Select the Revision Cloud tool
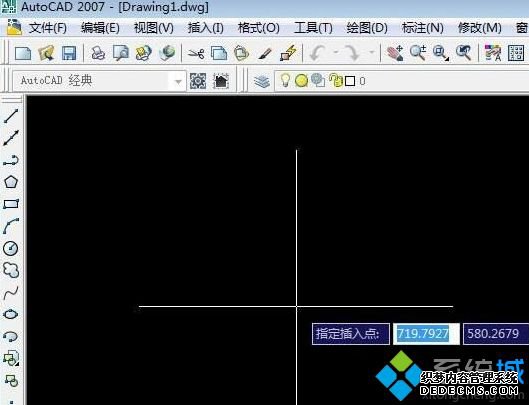529x405 pixels. tap(11, 270)
